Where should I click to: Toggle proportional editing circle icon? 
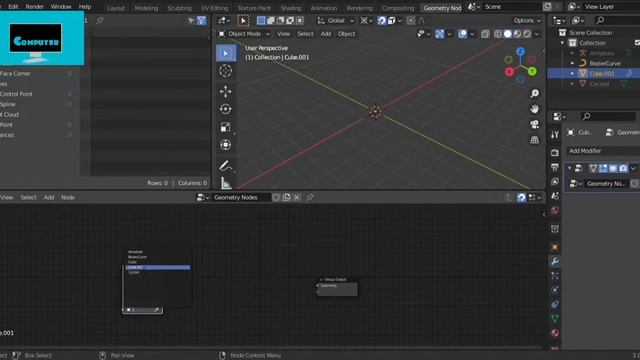click(411, 20)
